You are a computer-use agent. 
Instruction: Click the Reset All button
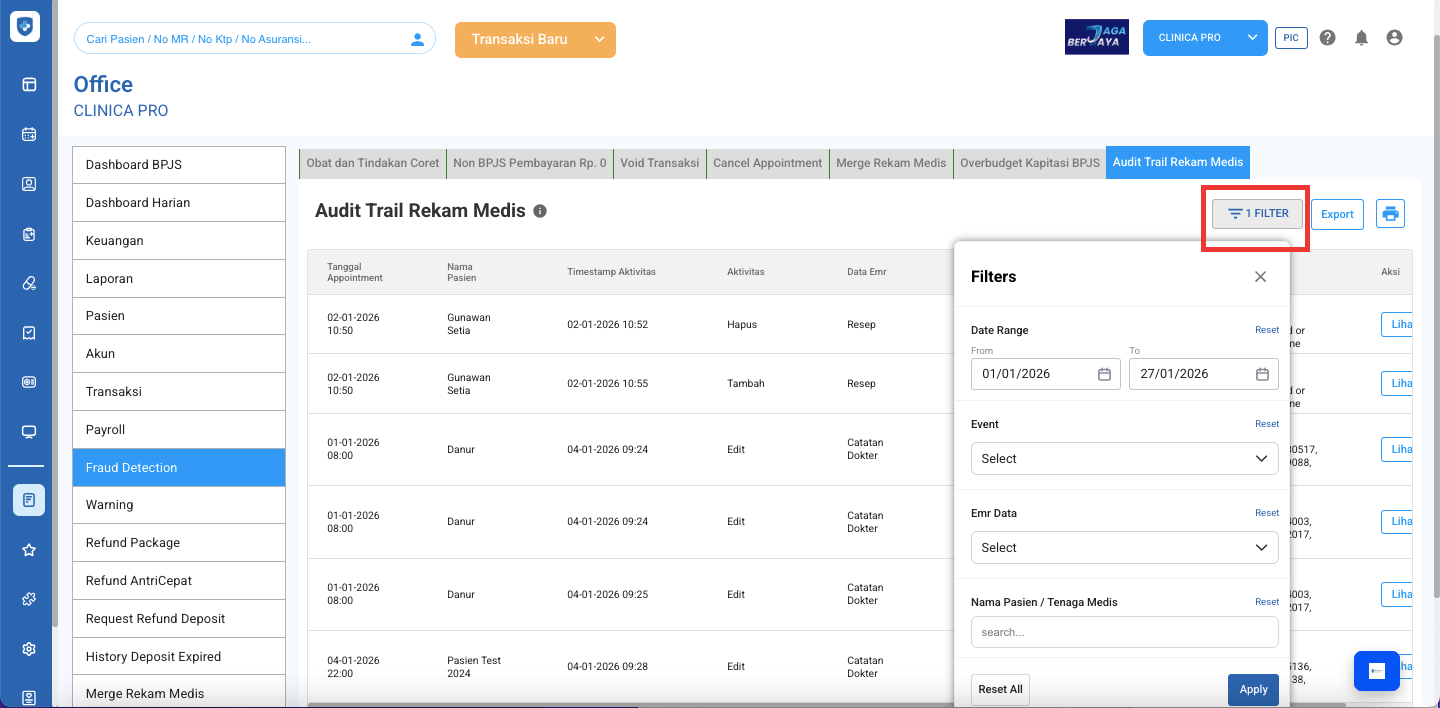click(x=1000, y=689)
